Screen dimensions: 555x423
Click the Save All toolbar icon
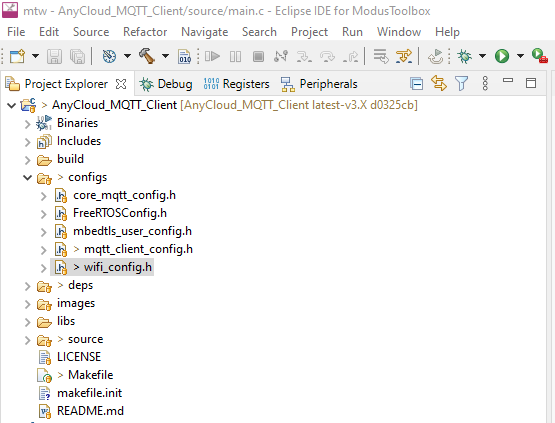77,56
